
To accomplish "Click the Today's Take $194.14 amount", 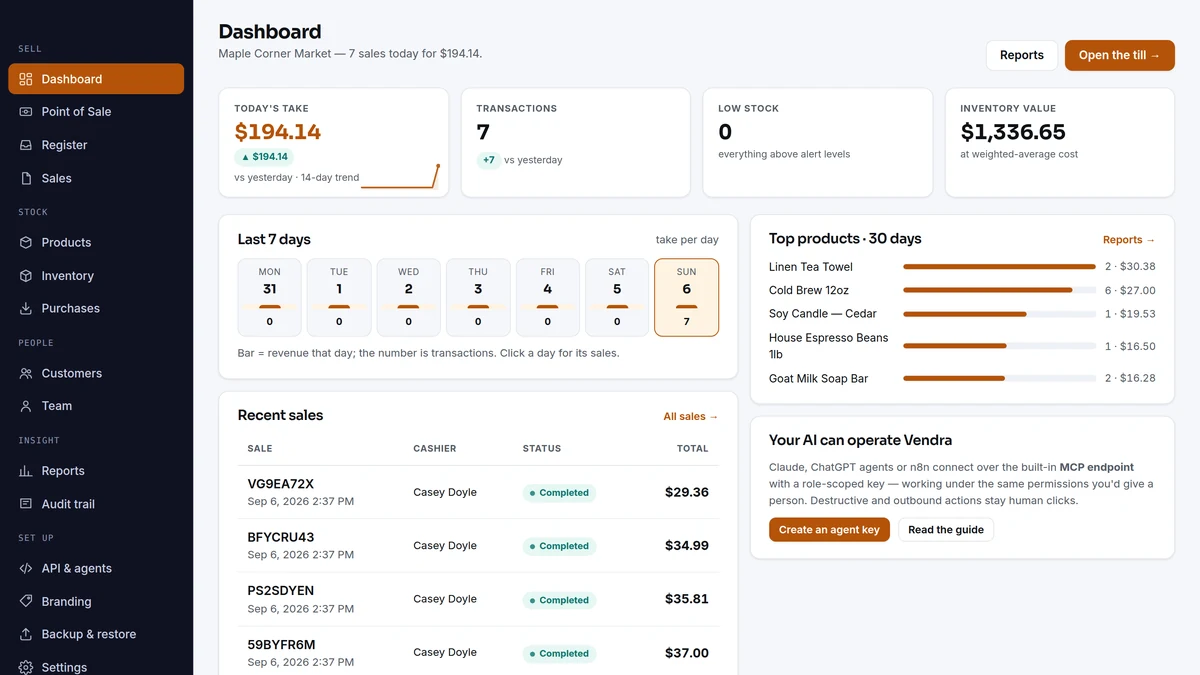I will click(x=278, y=132).
